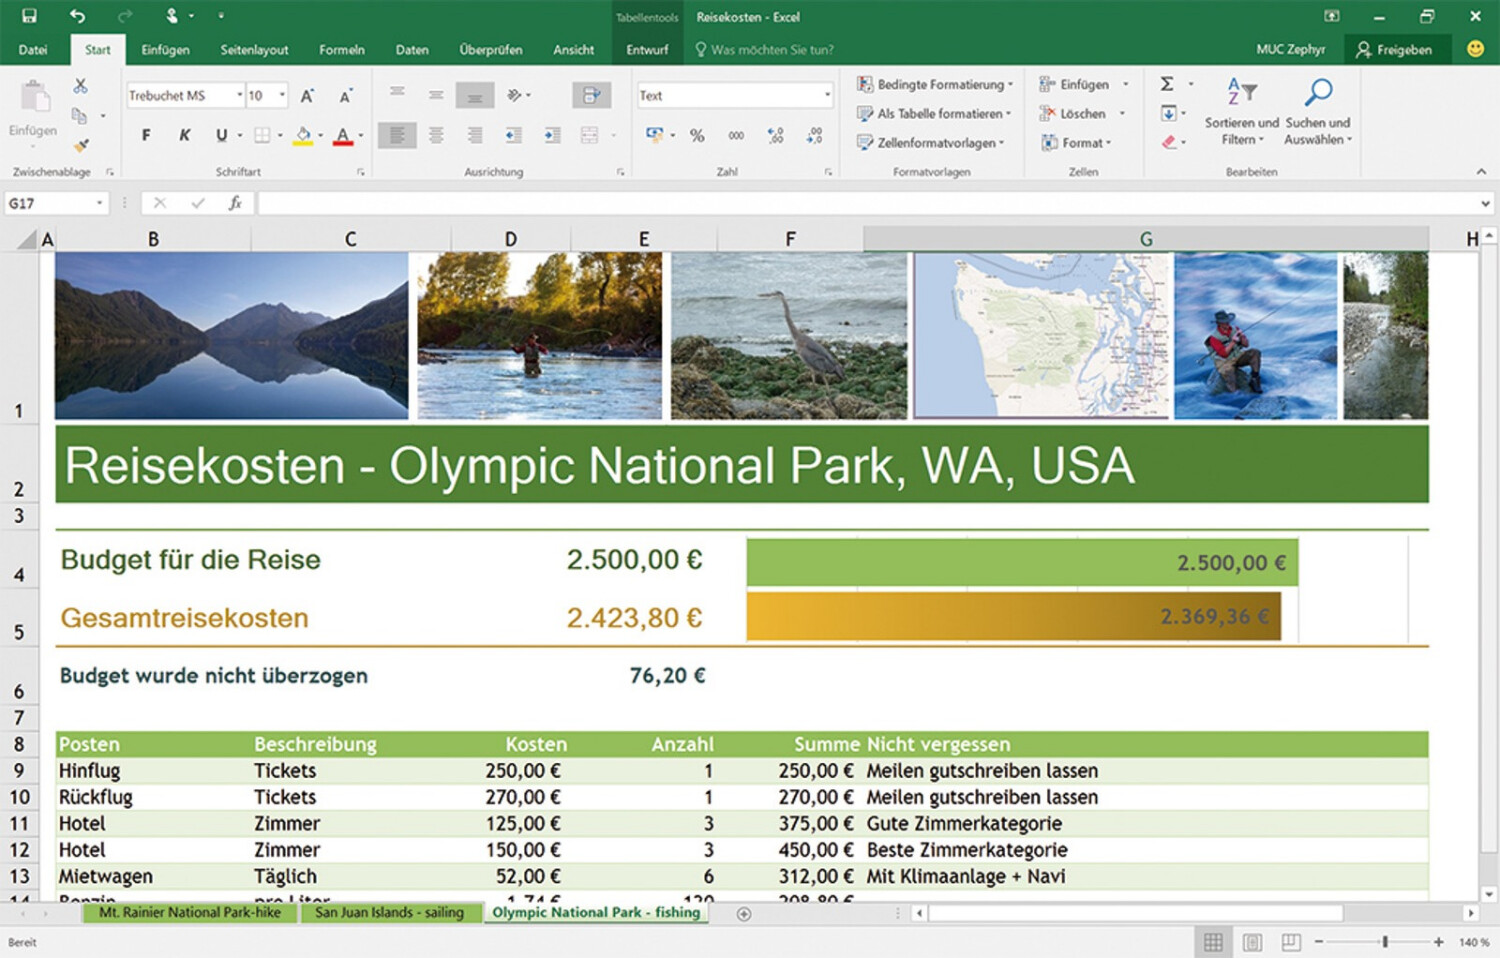This screenshot has height=958, width=1500.
Task: Toggle bold formatting (F)
Action: [x=146, y=136]
